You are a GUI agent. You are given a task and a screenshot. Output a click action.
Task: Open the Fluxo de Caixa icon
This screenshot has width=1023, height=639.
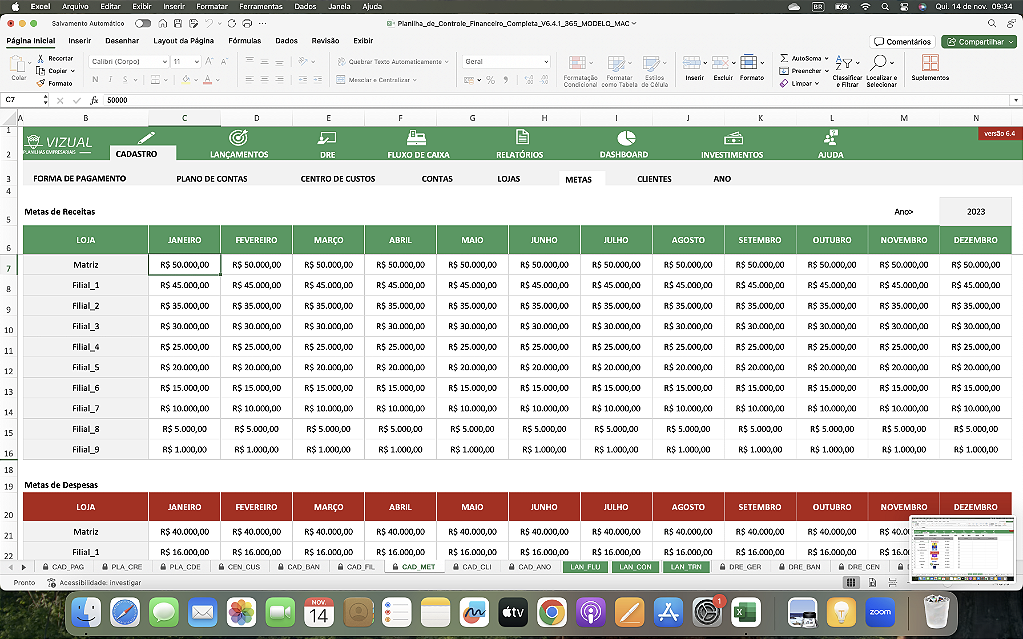pos(418,138)
